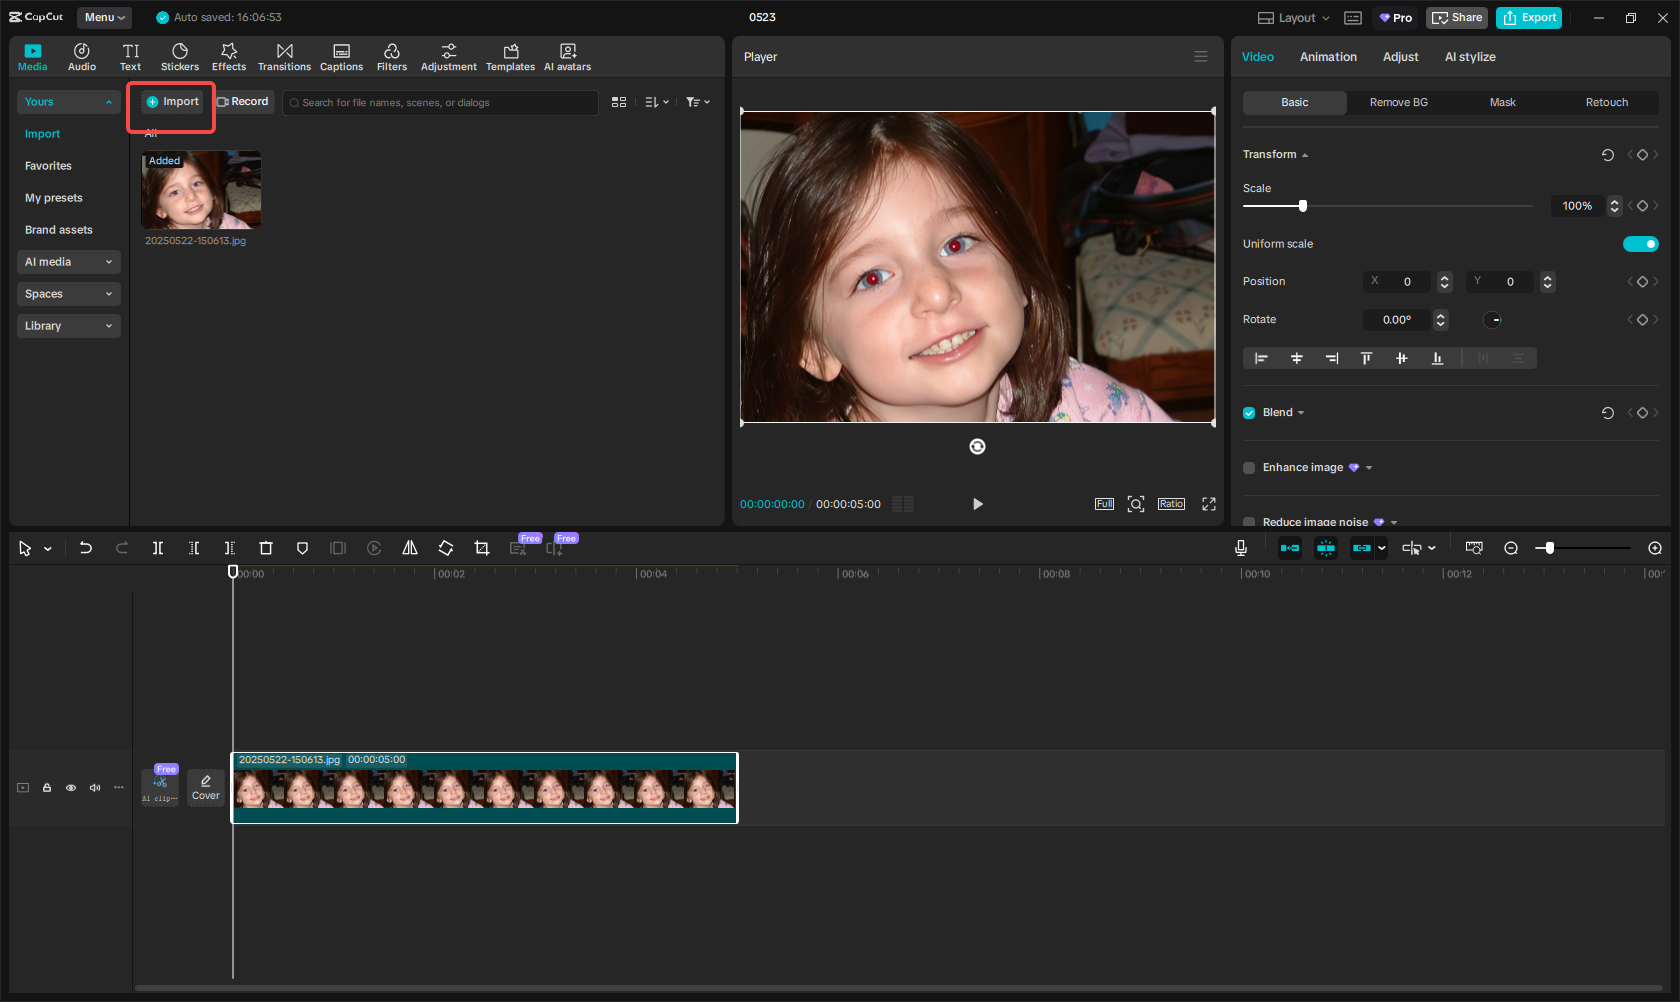Open the Effects panel
This screenshot has height=1002, width=1680.
click(x=229, y=56)
